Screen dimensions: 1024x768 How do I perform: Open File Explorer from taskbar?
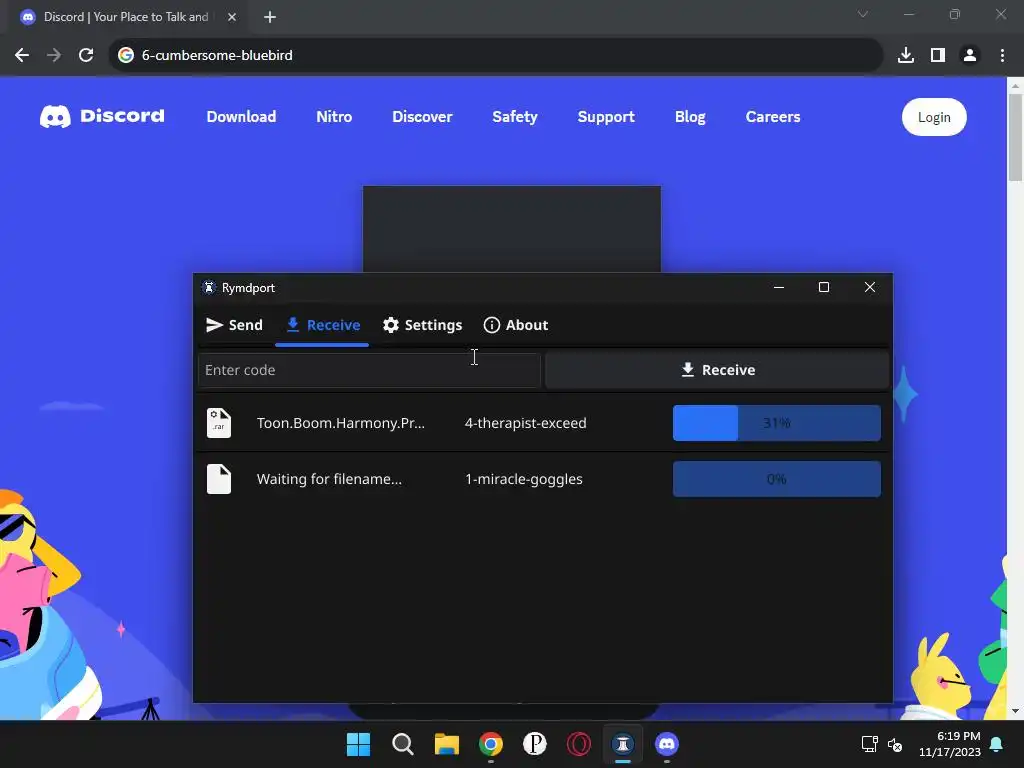click(x=447, y=744)
